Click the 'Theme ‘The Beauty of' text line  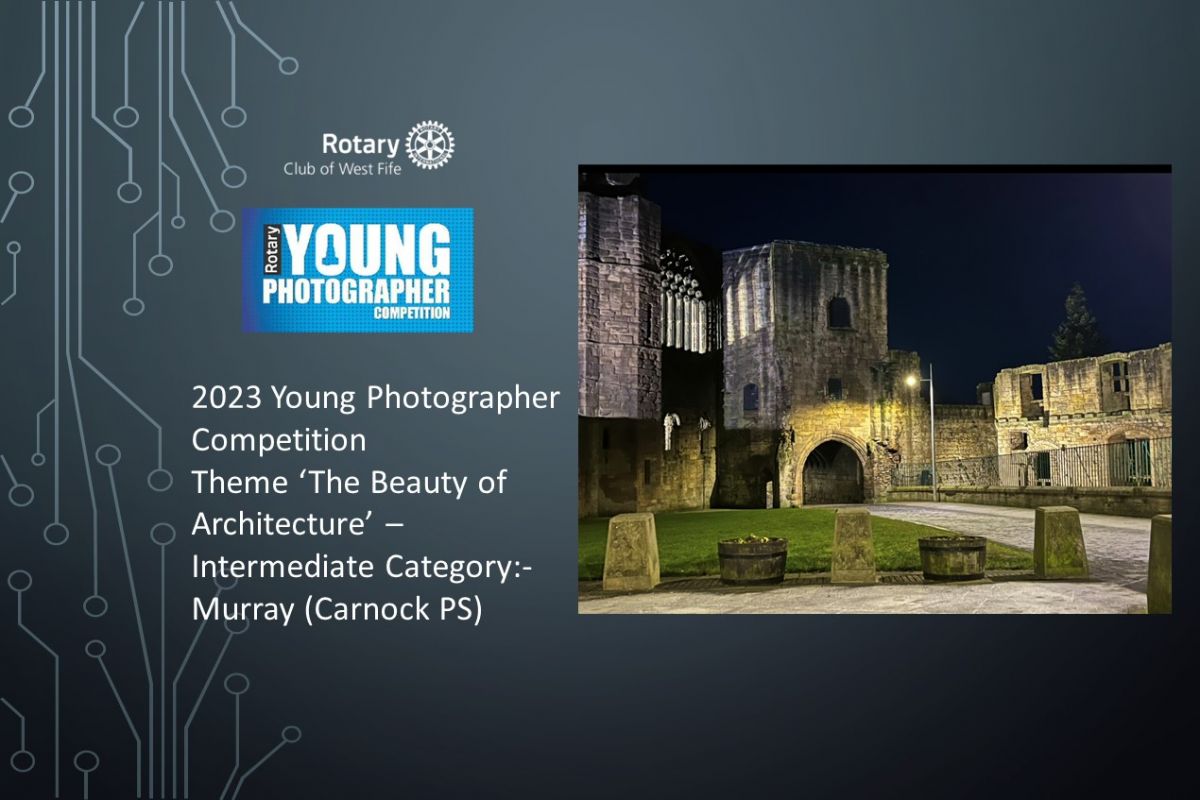coord(349,483)
